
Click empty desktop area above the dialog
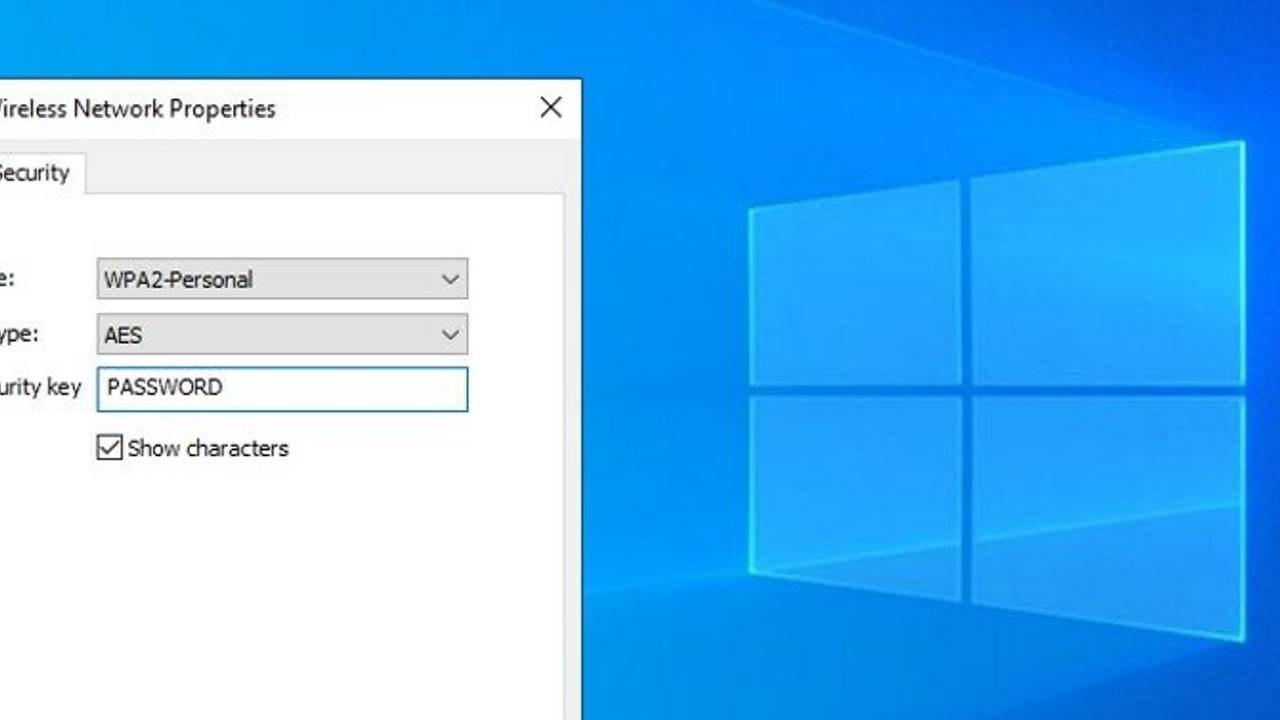coord(290,38)
